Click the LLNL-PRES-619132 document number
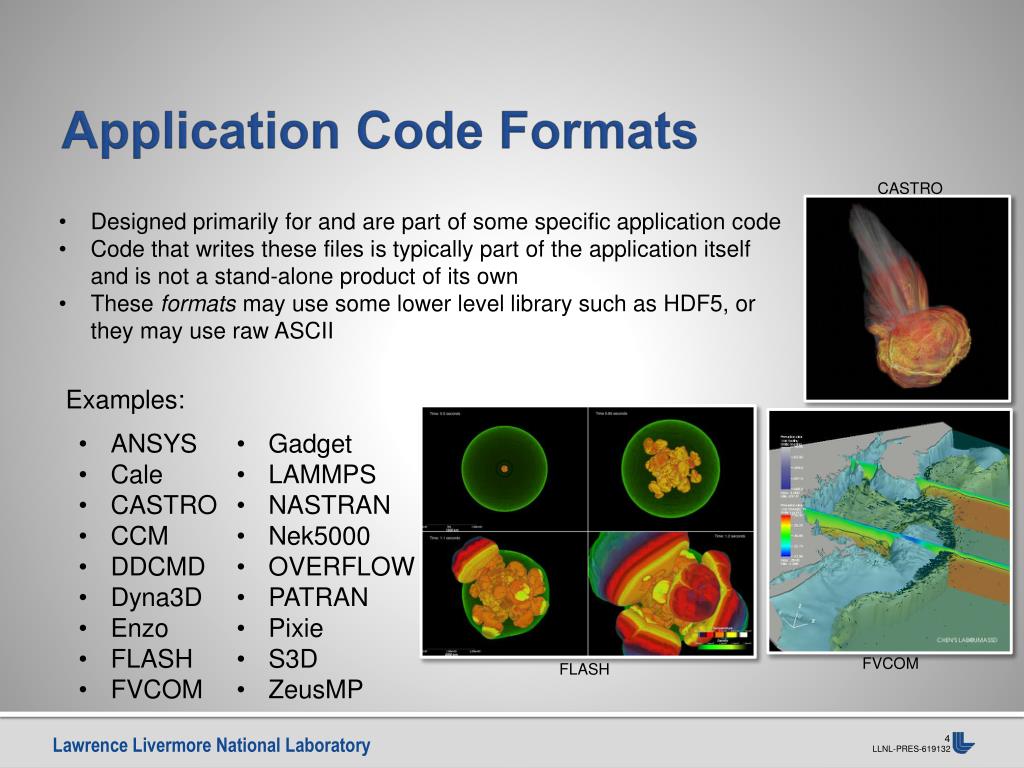 coord(911,749)
